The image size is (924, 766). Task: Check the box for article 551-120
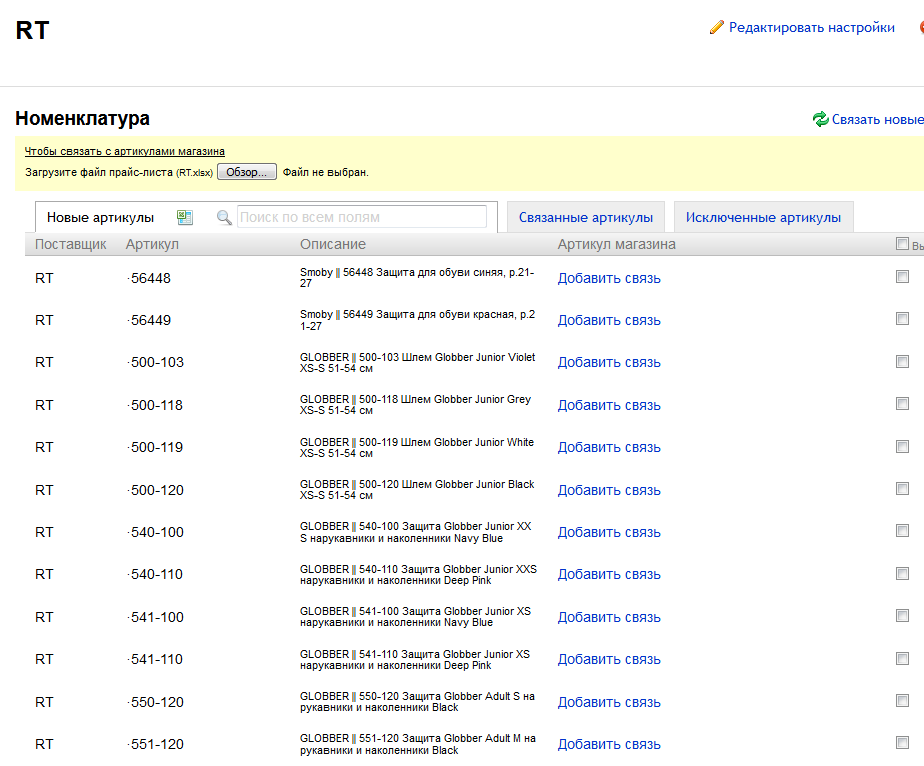[x=902, y=742]
